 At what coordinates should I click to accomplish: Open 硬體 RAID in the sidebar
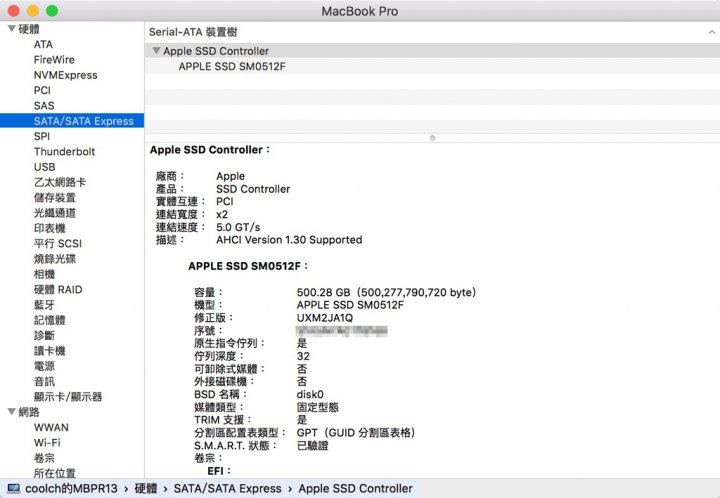[x=58, y=290]
